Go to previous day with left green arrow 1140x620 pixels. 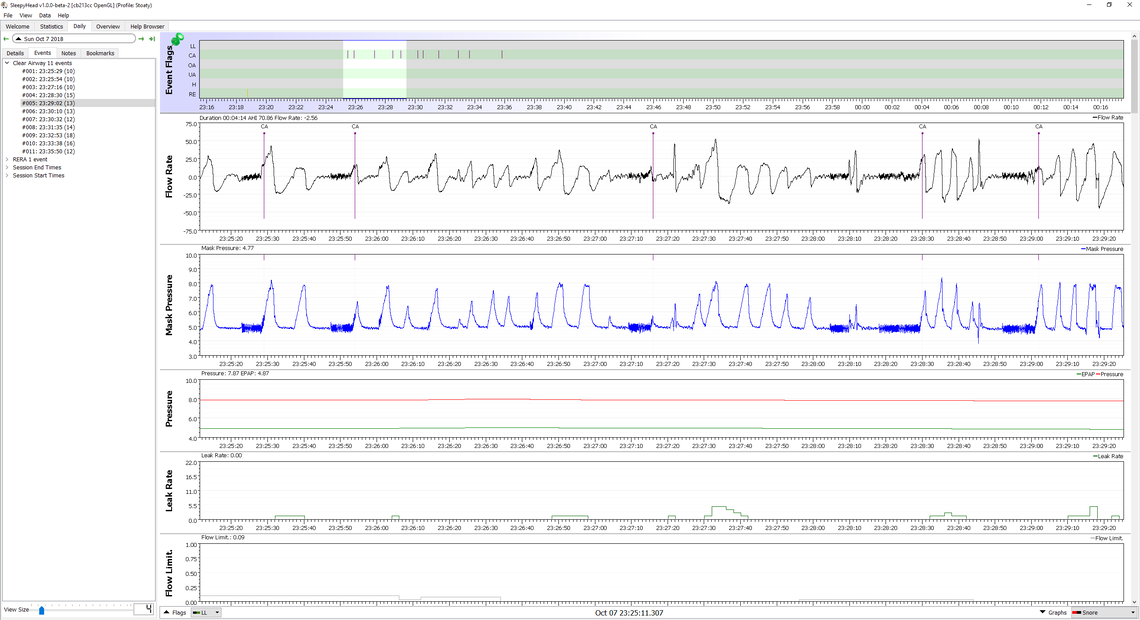pos(6,39)
